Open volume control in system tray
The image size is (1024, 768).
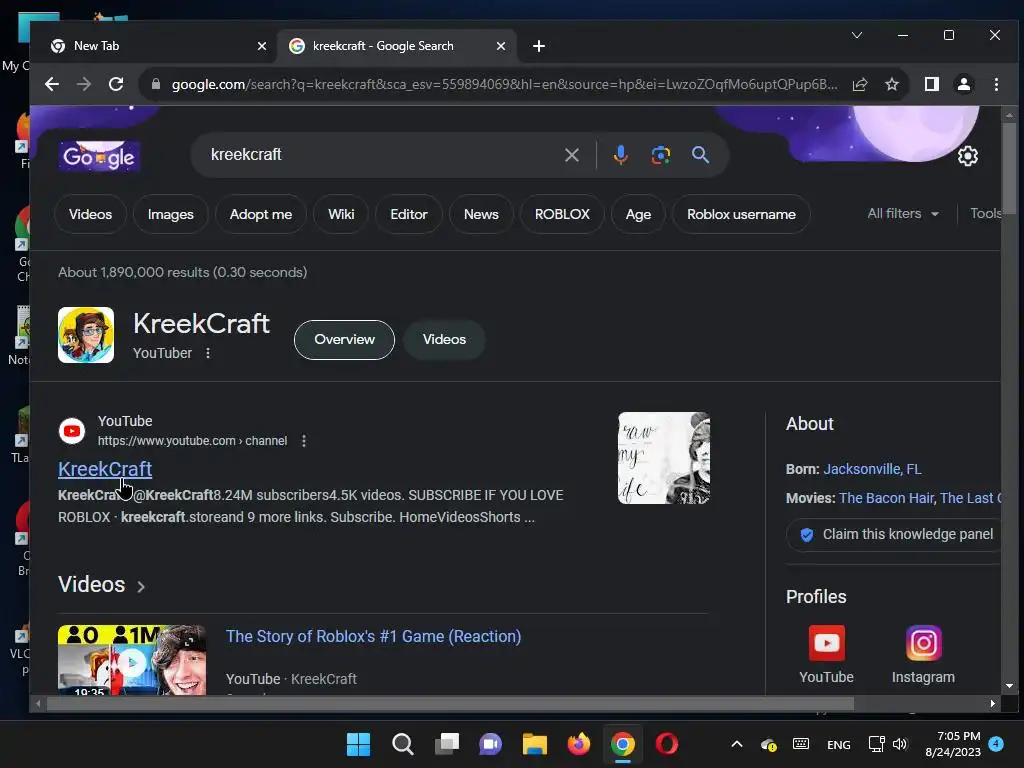click(x=900, y=744)
